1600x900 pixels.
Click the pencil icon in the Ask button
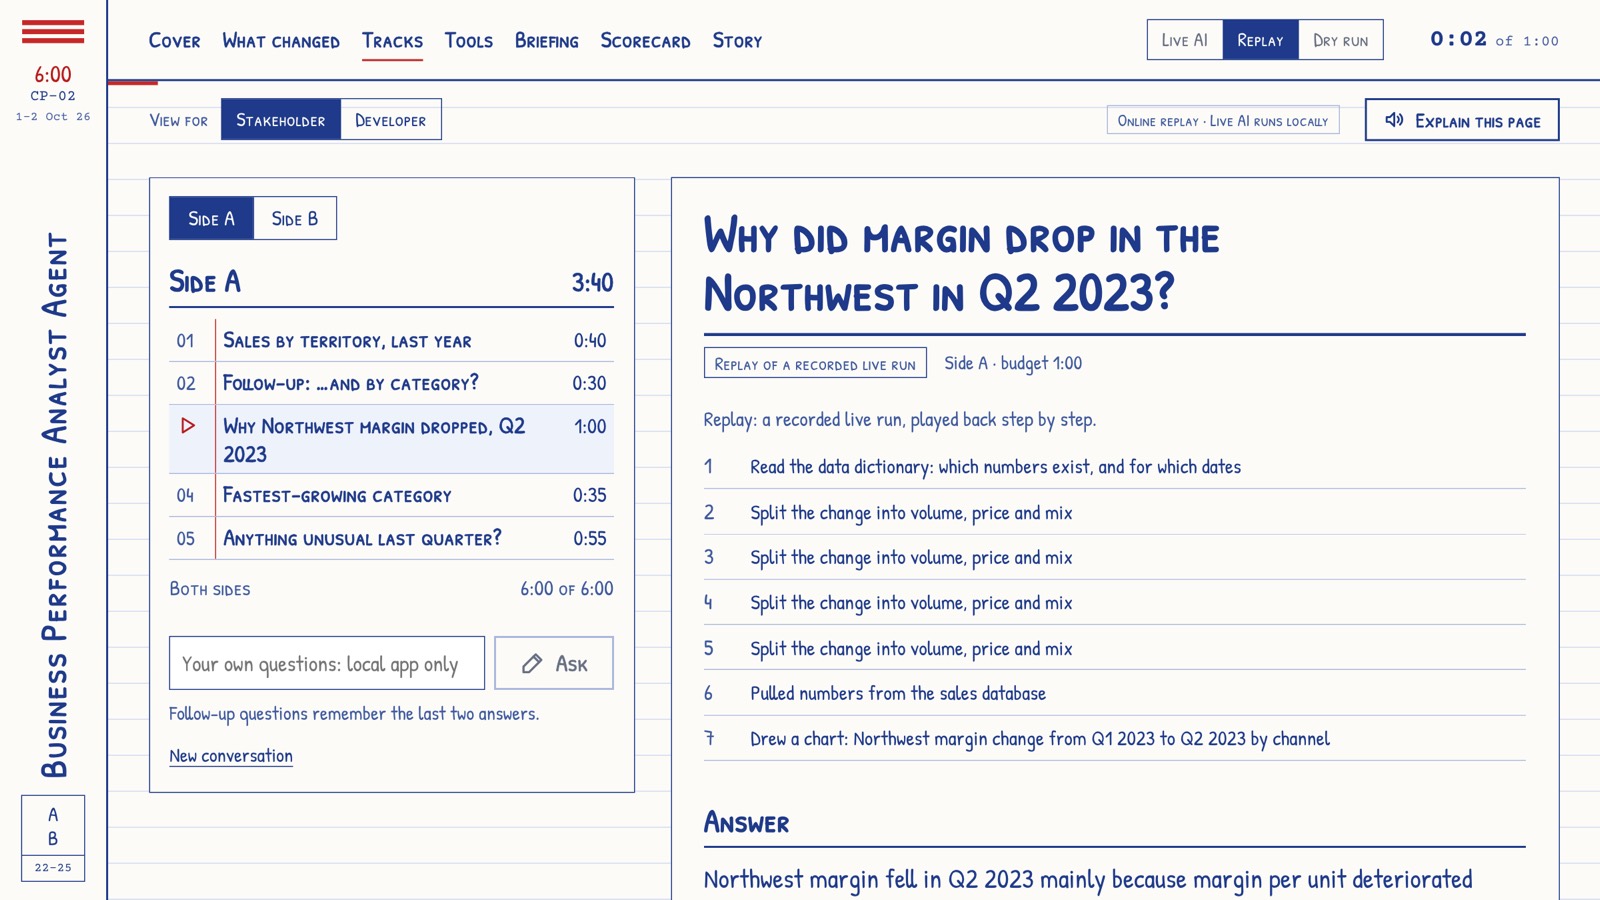[532, 663]
